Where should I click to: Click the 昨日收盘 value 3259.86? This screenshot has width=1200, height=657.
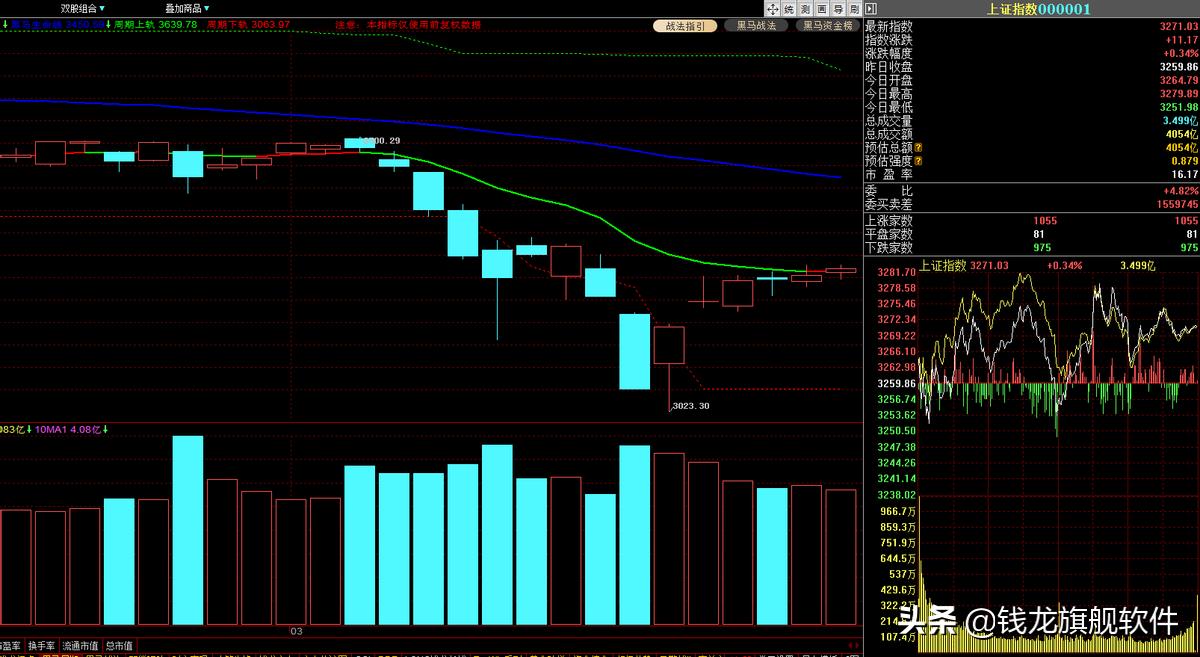coord(1180,66)
